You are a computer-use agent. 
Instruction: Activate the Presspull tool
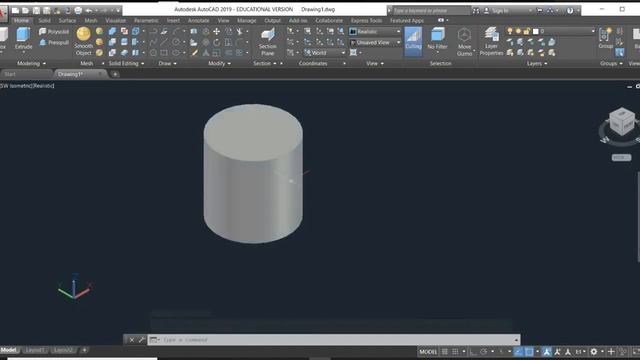[x=54, y=42]
